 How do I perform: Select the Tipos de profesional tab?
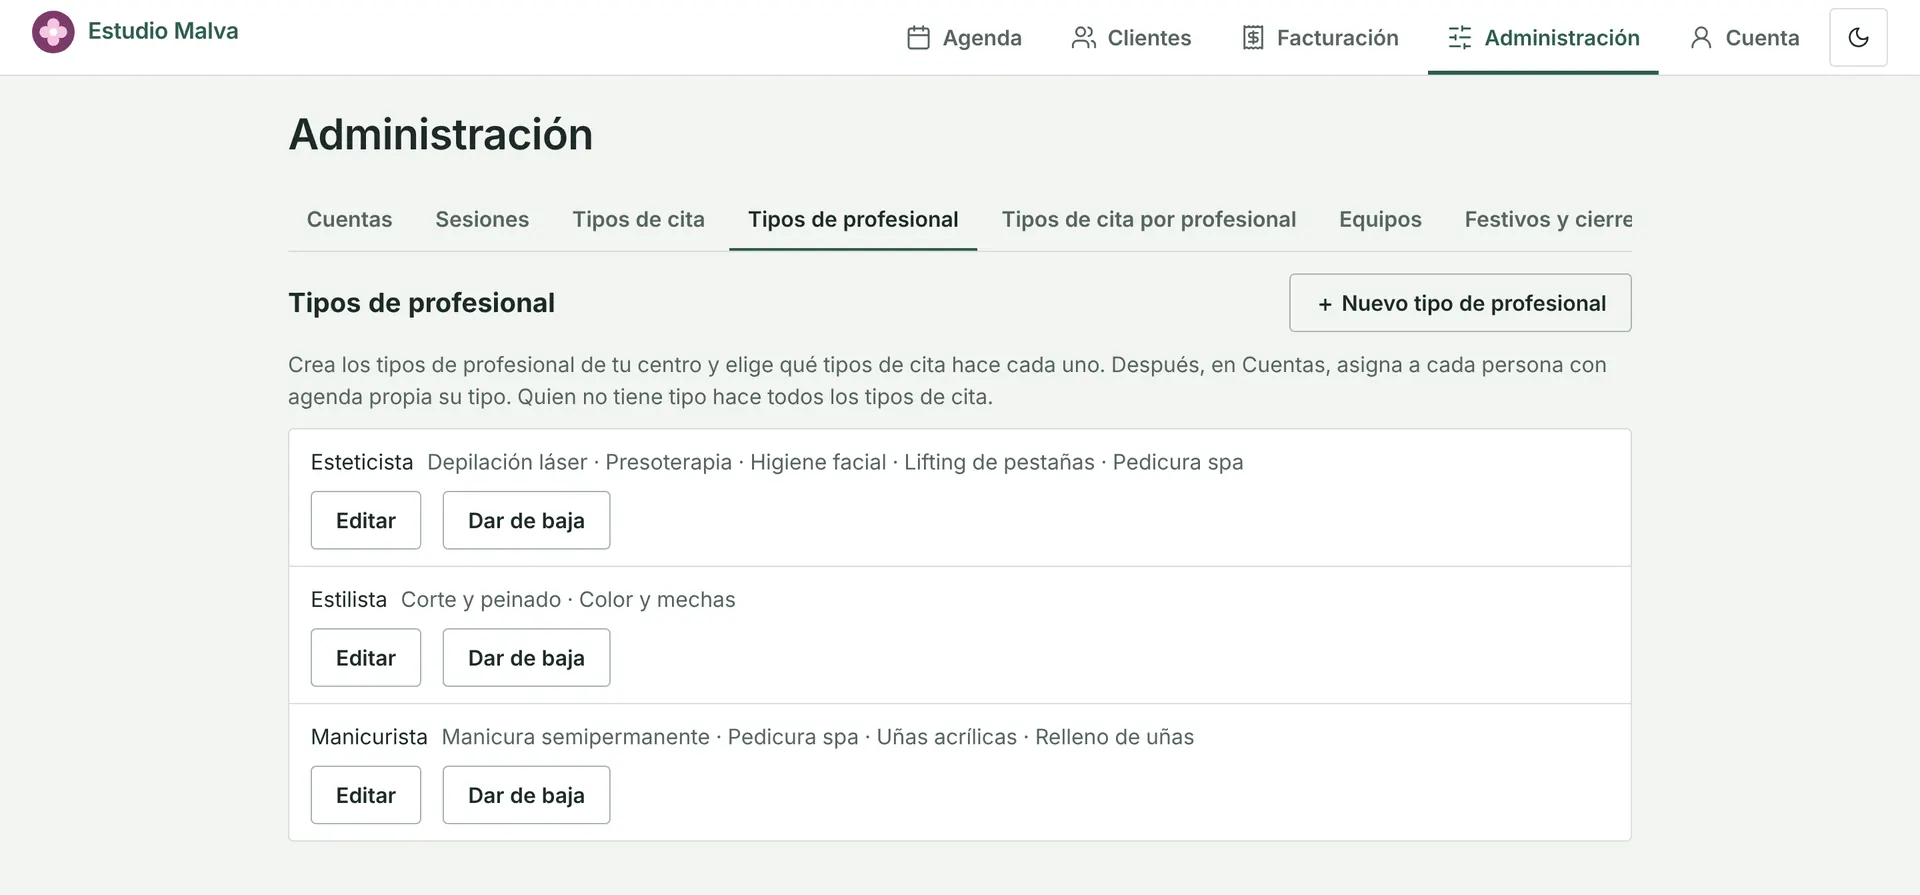coord(853,219)
